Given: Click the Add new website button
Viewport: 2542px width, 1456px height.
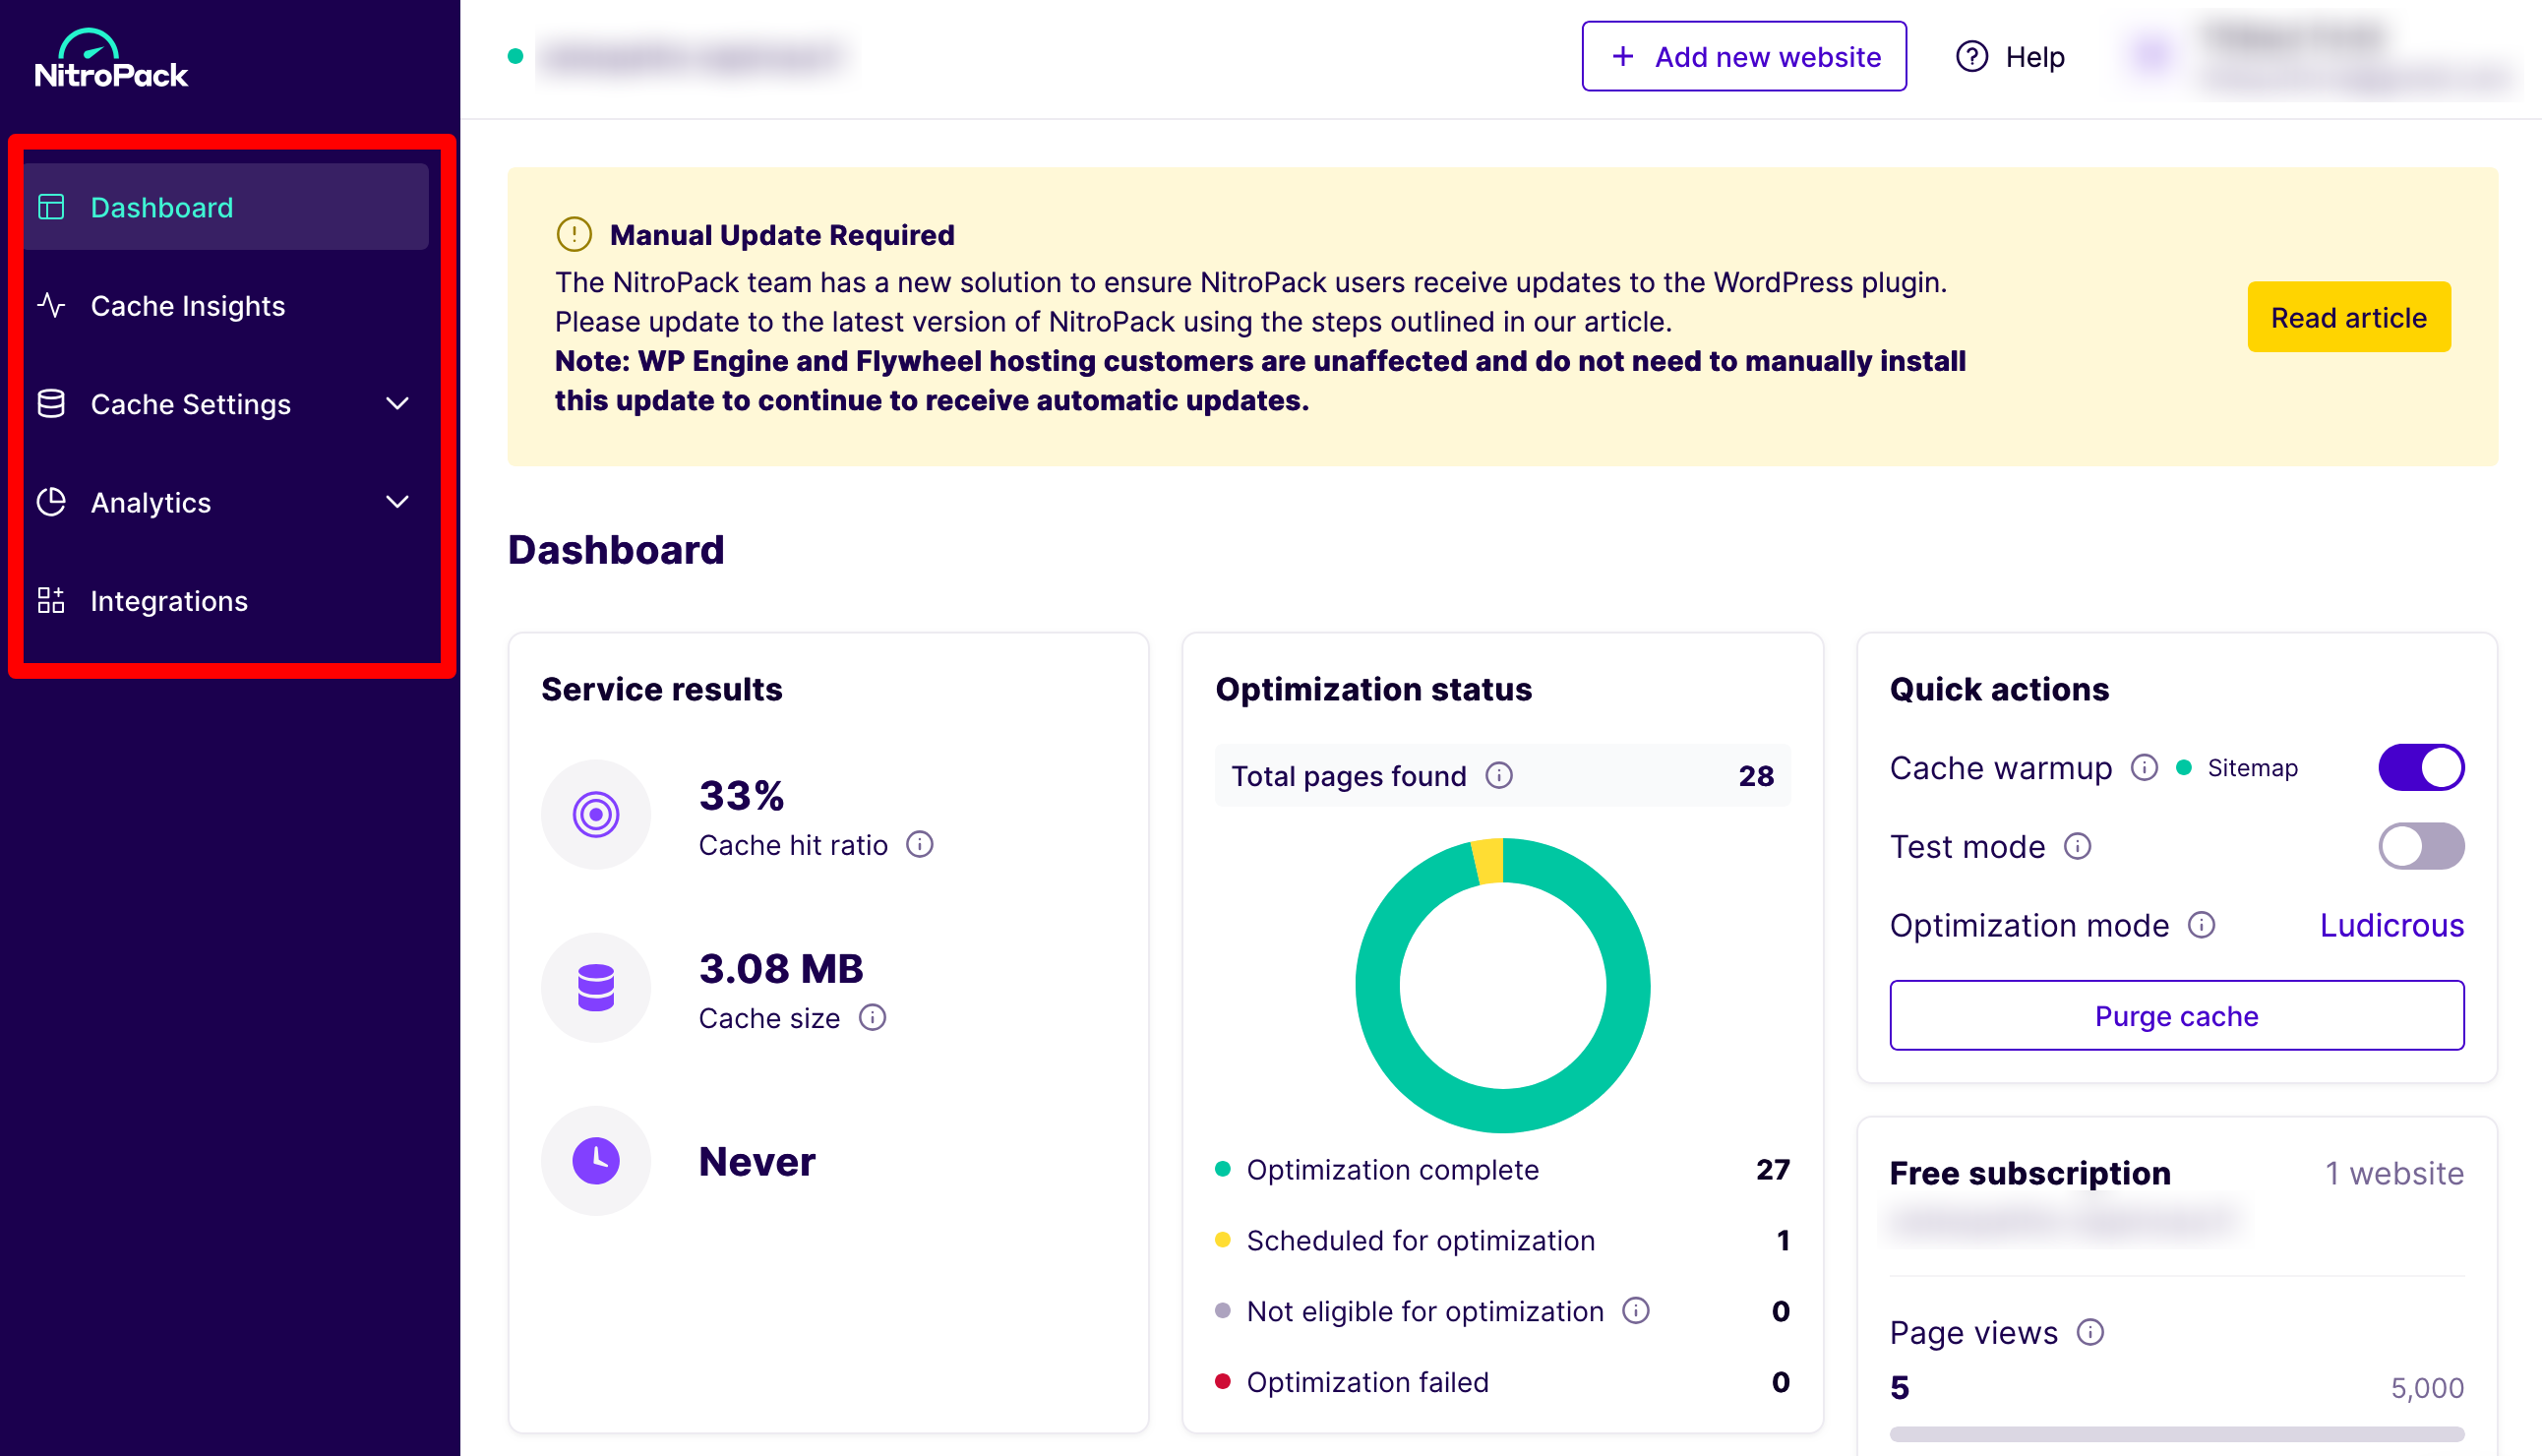Looking at the screenshot, I should tap(1744, 57).
